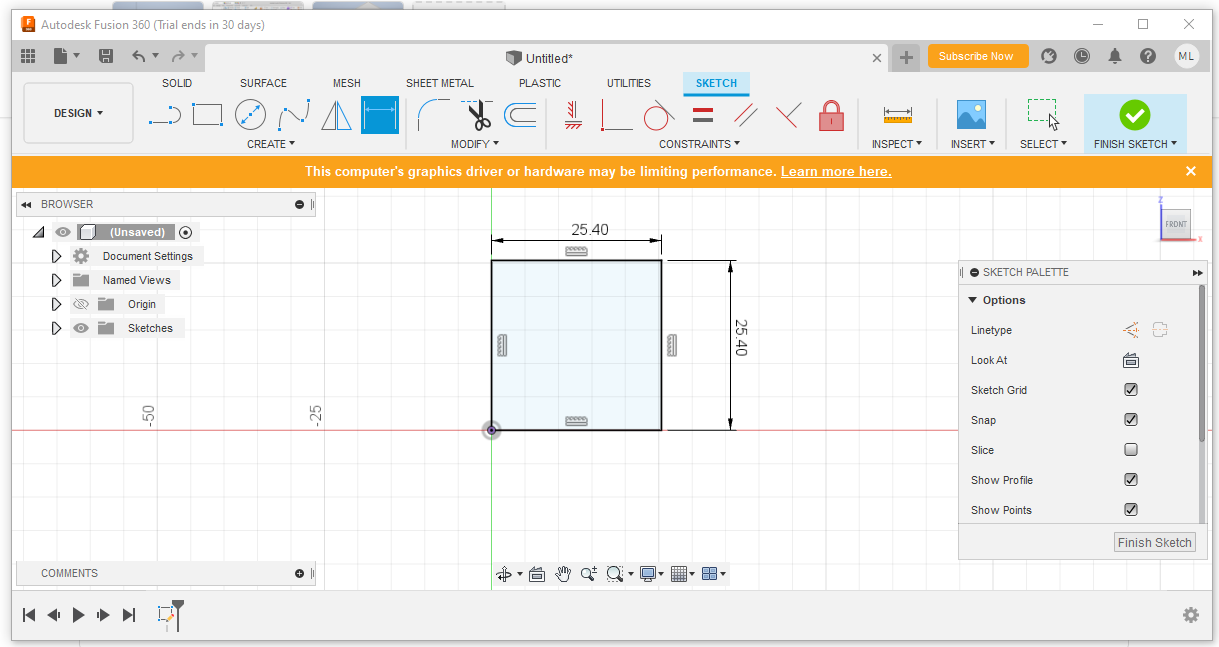Open the MODIFY dropdown menu
This screenshot has height=647, width=1219.
click(474, 144)
